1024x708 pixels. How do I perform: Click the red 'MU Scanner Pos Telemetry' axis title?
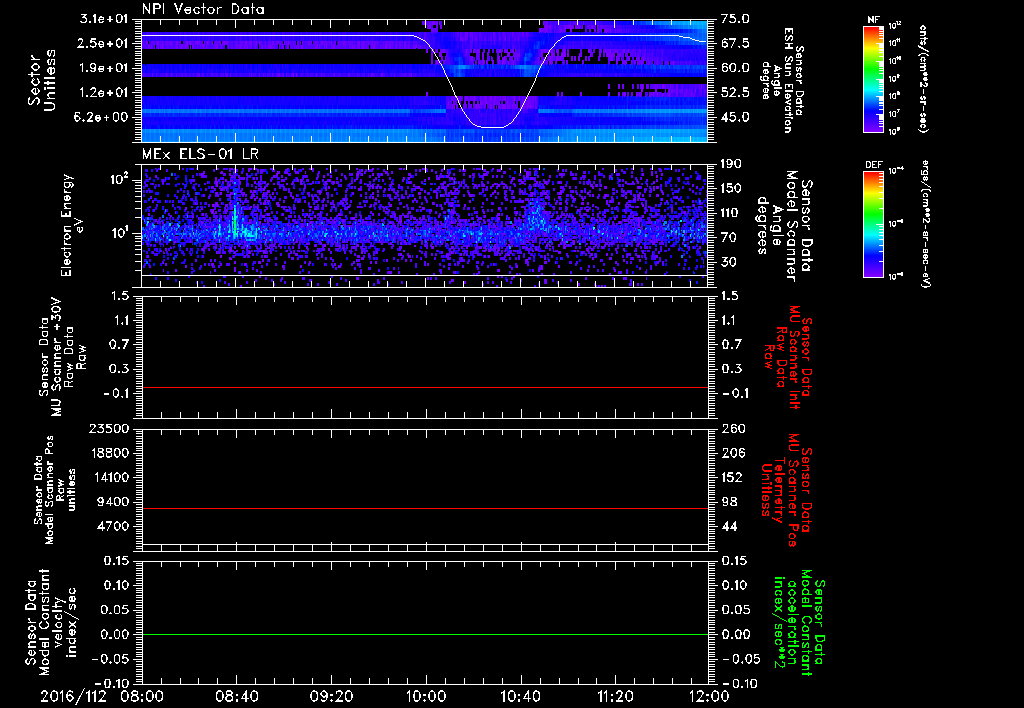point(788,490)
